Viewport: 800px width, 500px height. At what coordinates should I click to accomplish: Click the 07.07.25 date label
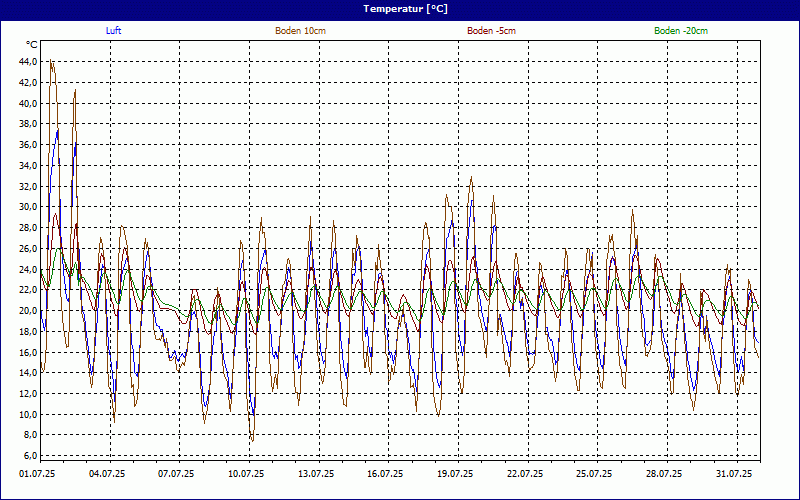(177, 474)
